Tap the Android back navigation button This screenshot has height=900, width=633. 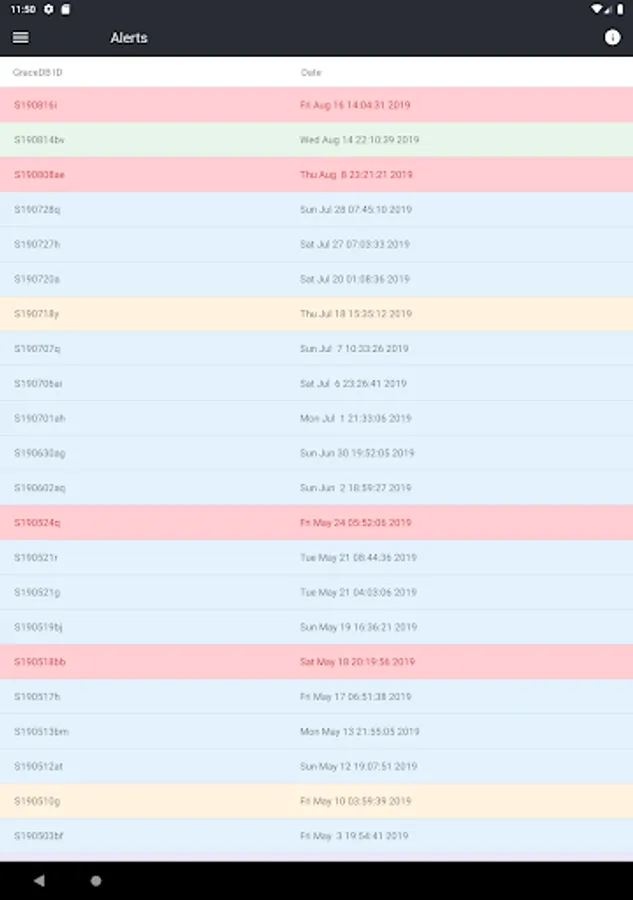(x=39, y=880)
